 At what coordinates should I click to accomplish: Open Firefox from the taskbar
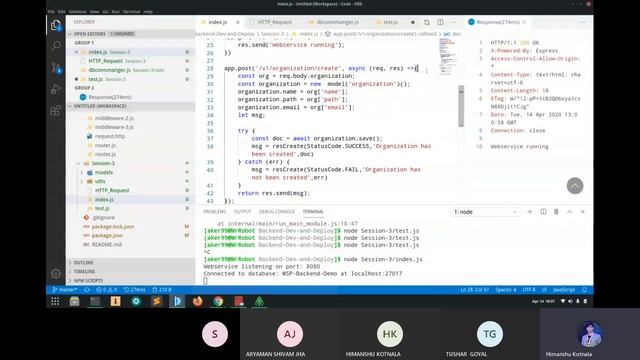(198, 301)
